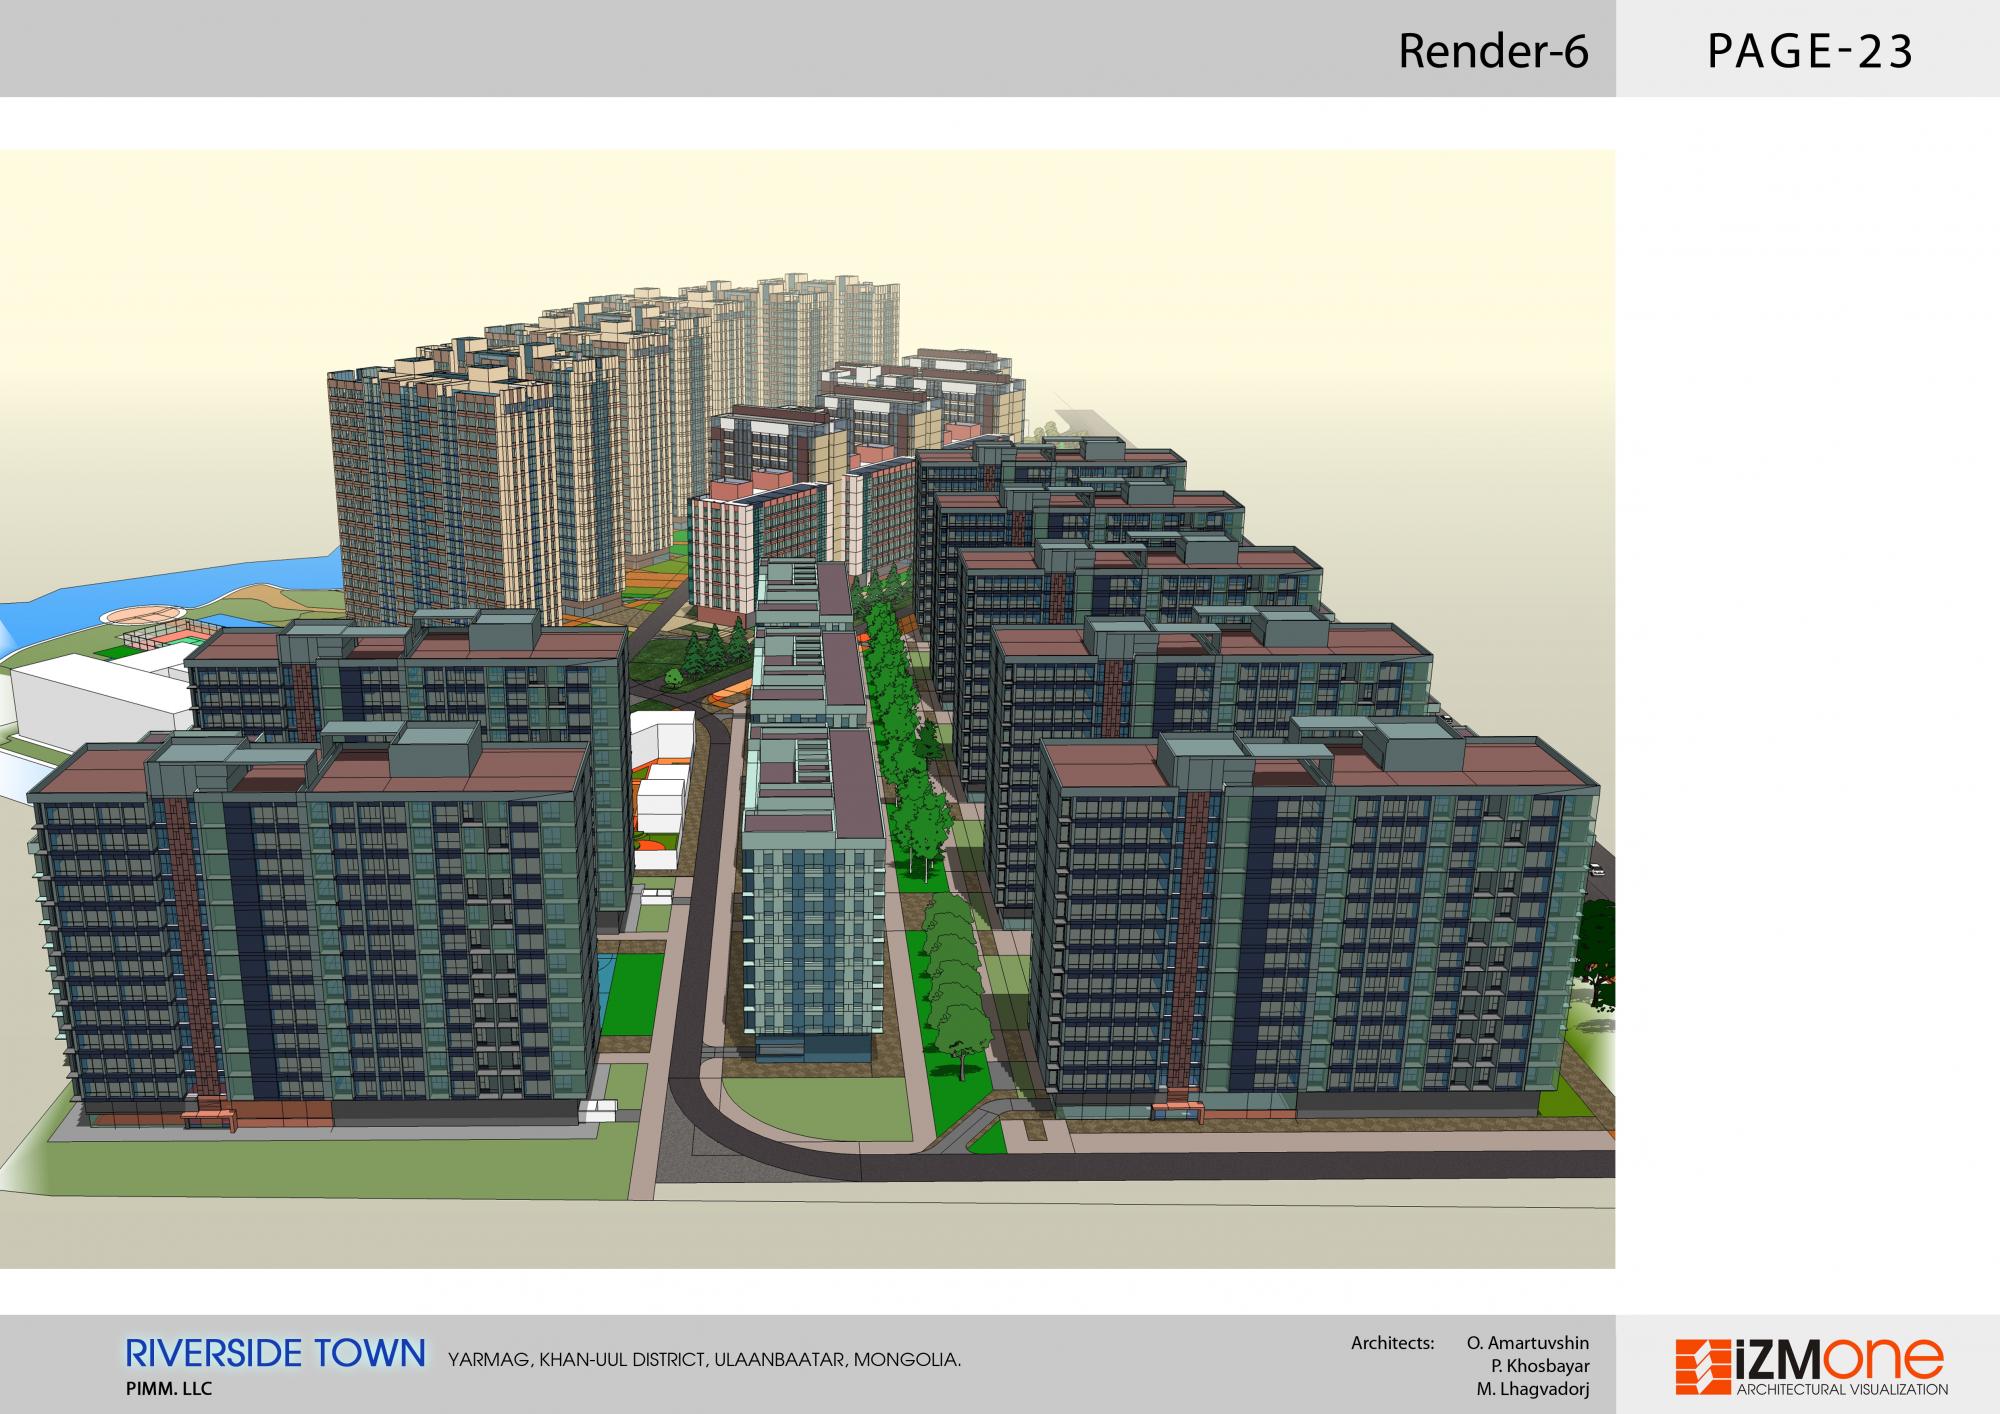
Task: Click architect name 'P. Khosbayar'
Action: pos(1540,1366)
